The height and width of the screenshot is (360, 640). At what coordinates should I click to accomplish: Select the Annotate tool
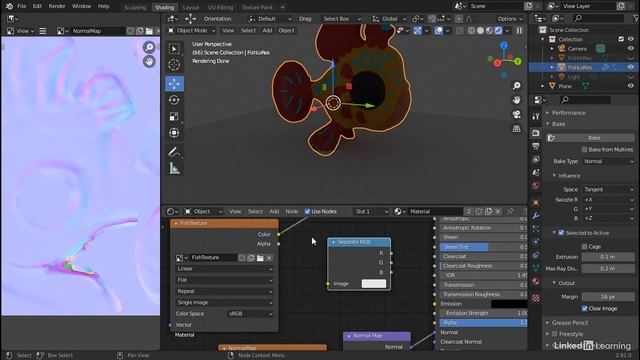174,152
